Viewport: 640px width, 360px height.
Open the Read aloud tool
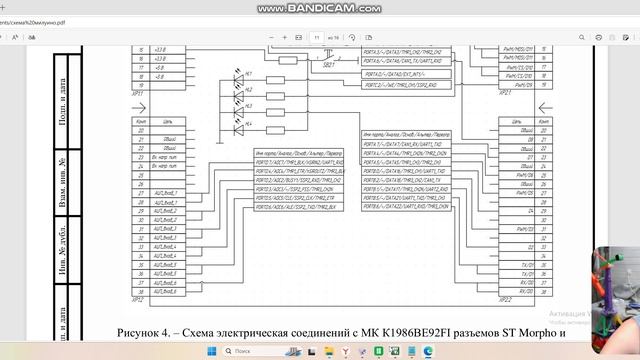point(15,37)
